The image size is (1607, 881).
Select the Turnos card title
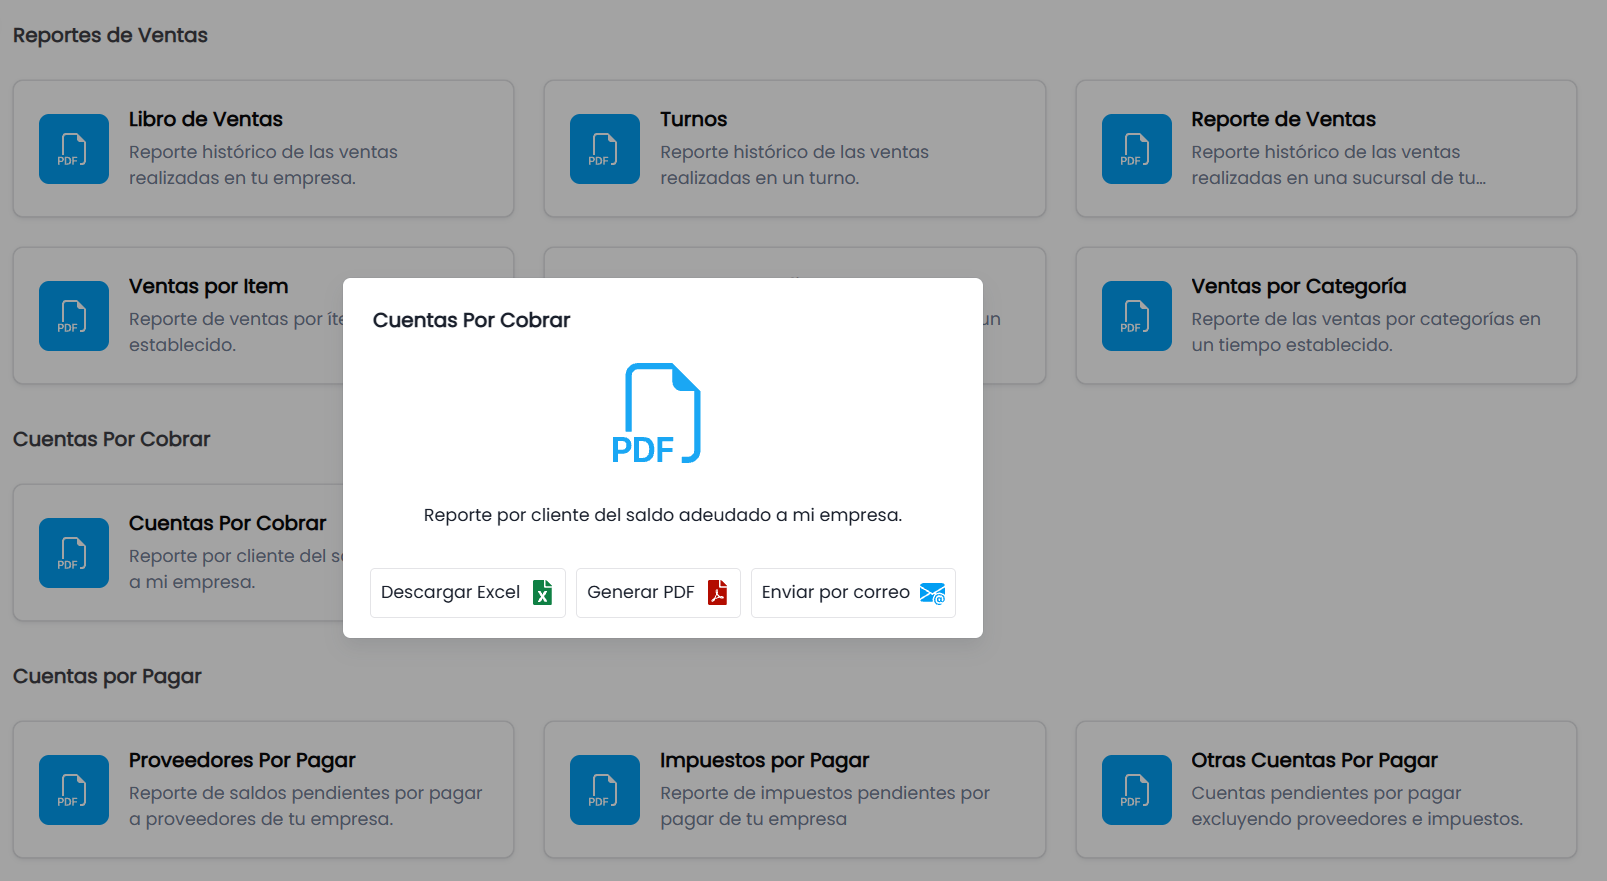pos(693,119)
